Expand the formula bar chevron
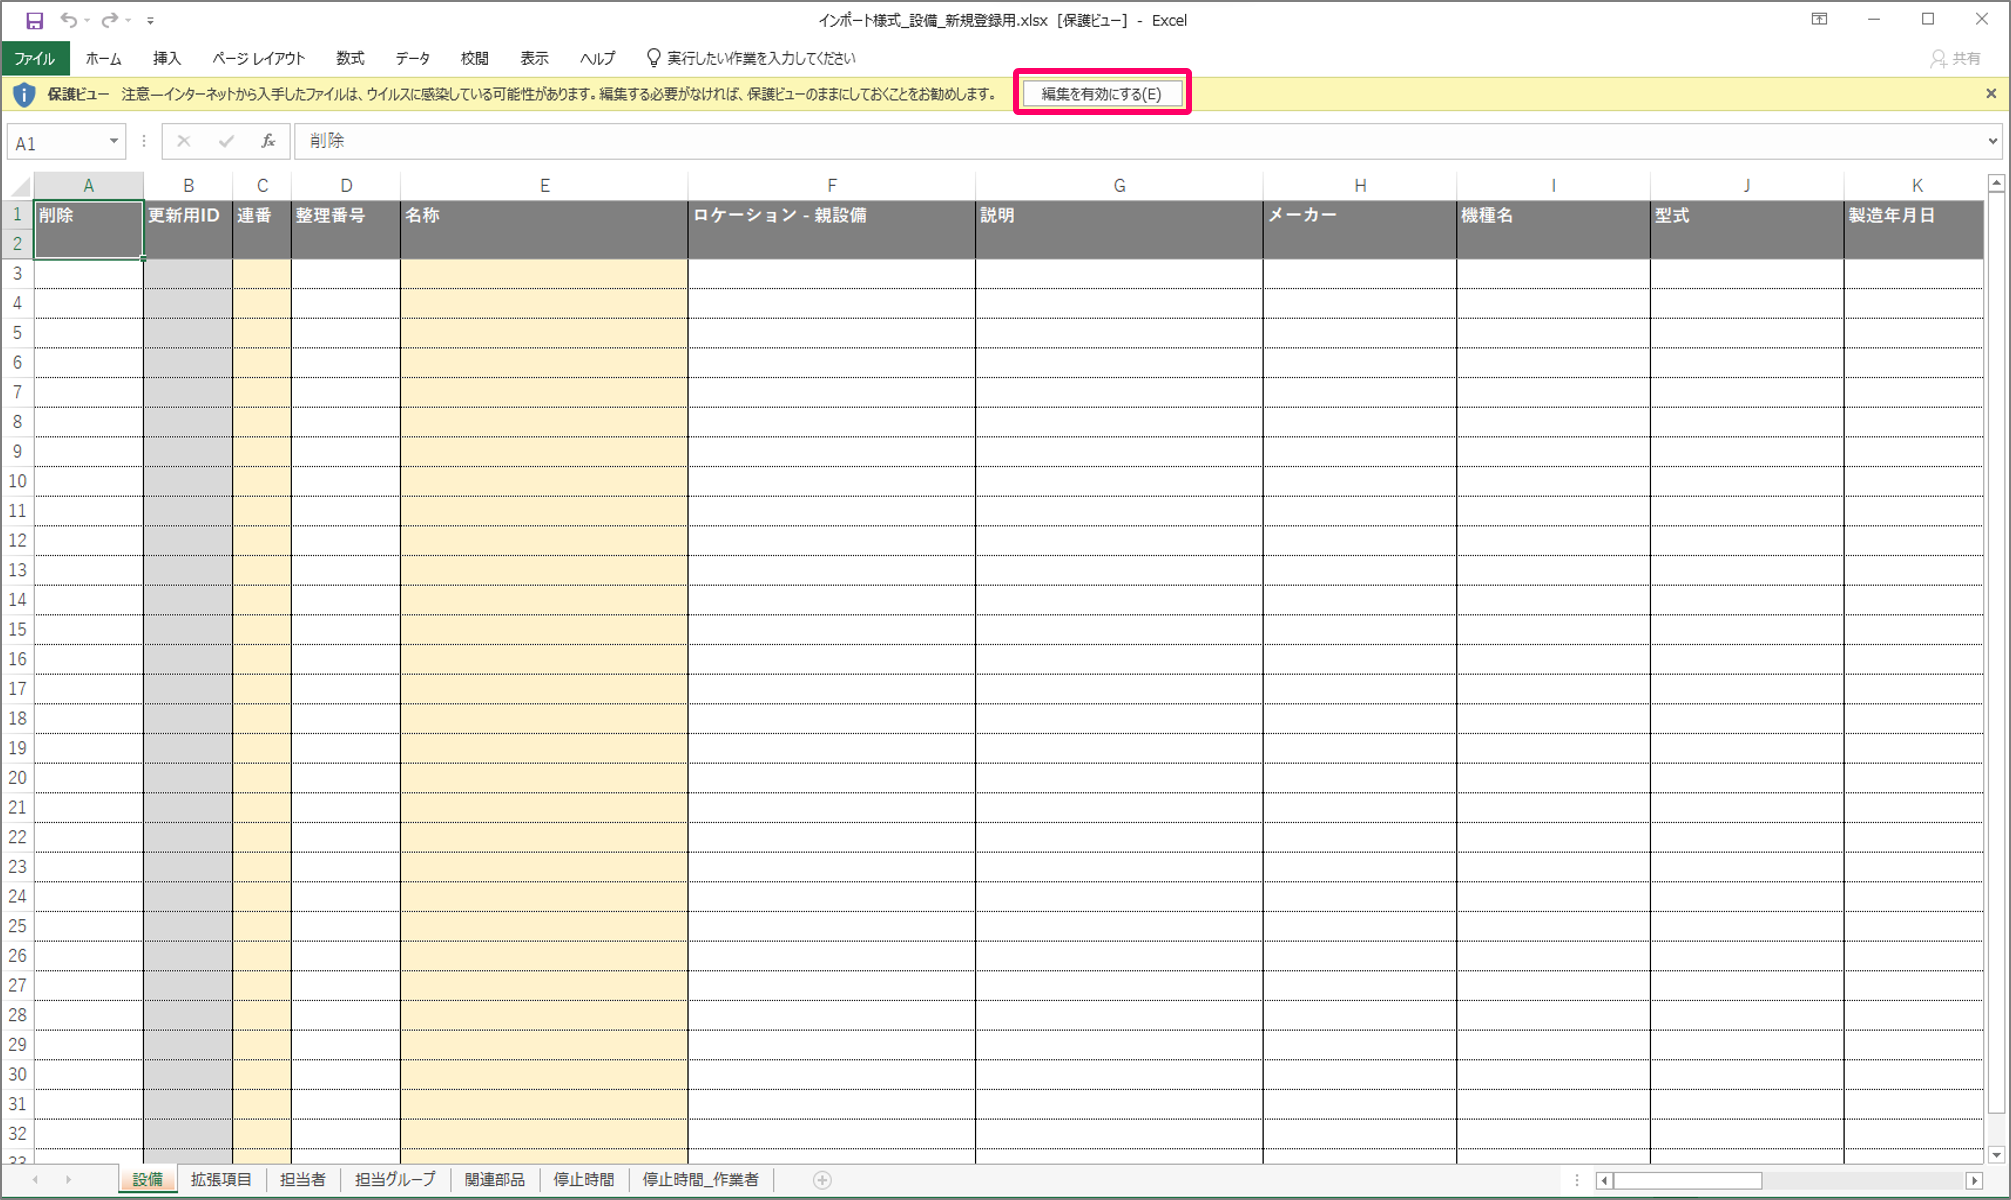This screenshot has height=1200, width=2011. tap(1992, 141)
